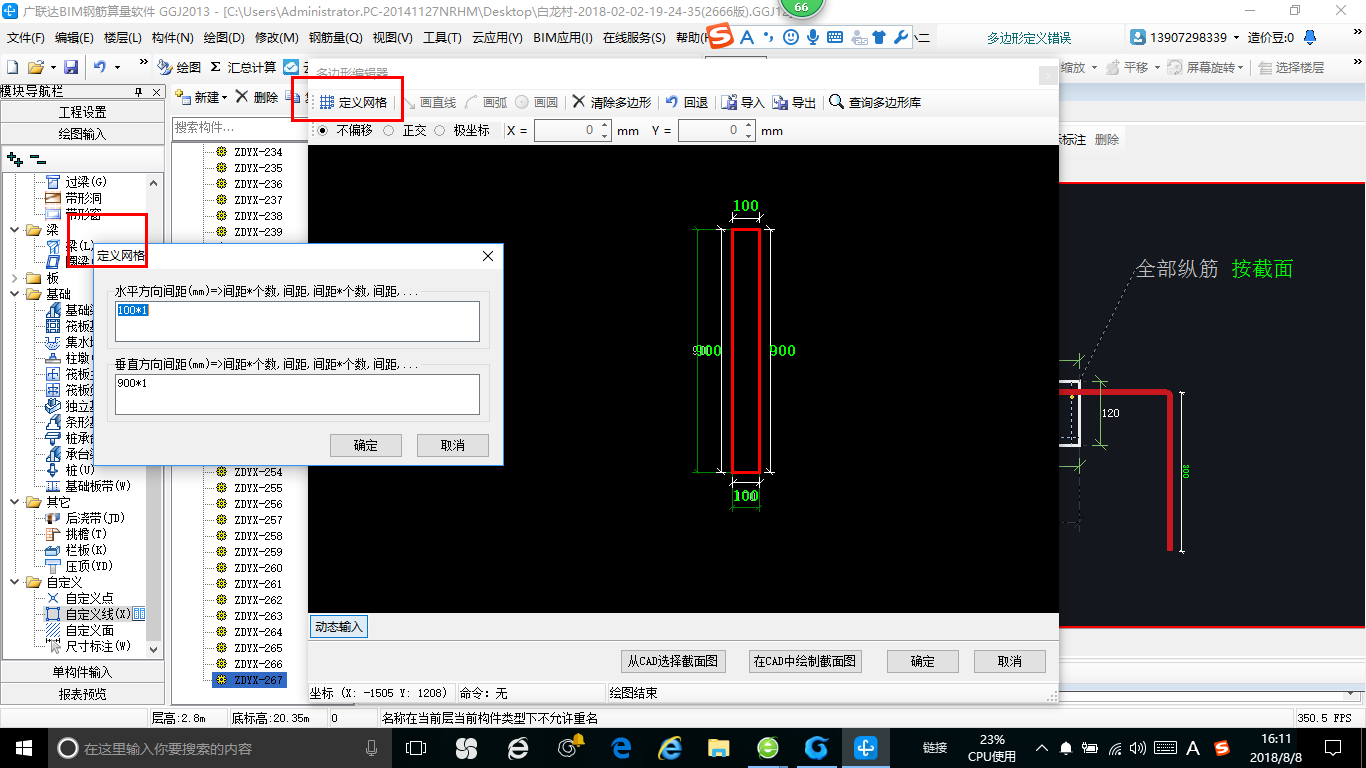
Task: Open 查询多边形库 polygon library search
Action: tap(875, 102)
